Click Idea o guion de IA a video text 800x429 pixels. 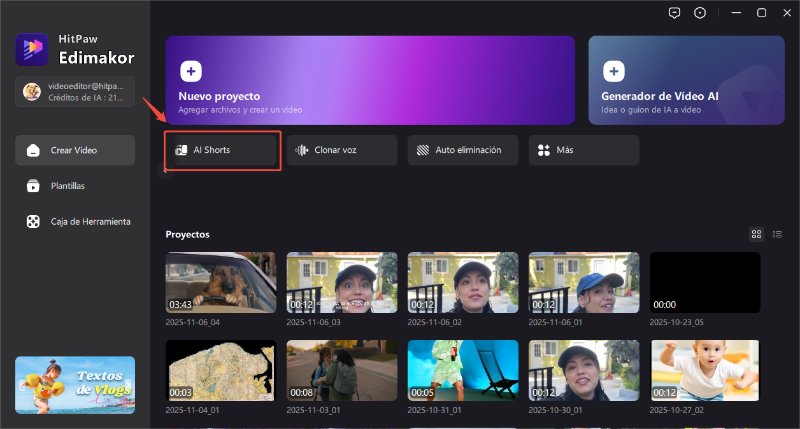[x=651, y=110]
